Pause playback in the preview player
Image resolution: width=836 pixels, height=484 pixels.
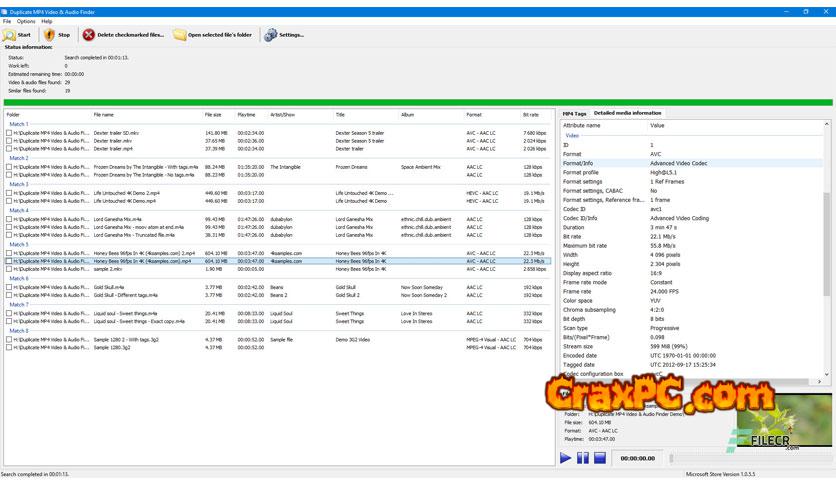click(583, 458)
